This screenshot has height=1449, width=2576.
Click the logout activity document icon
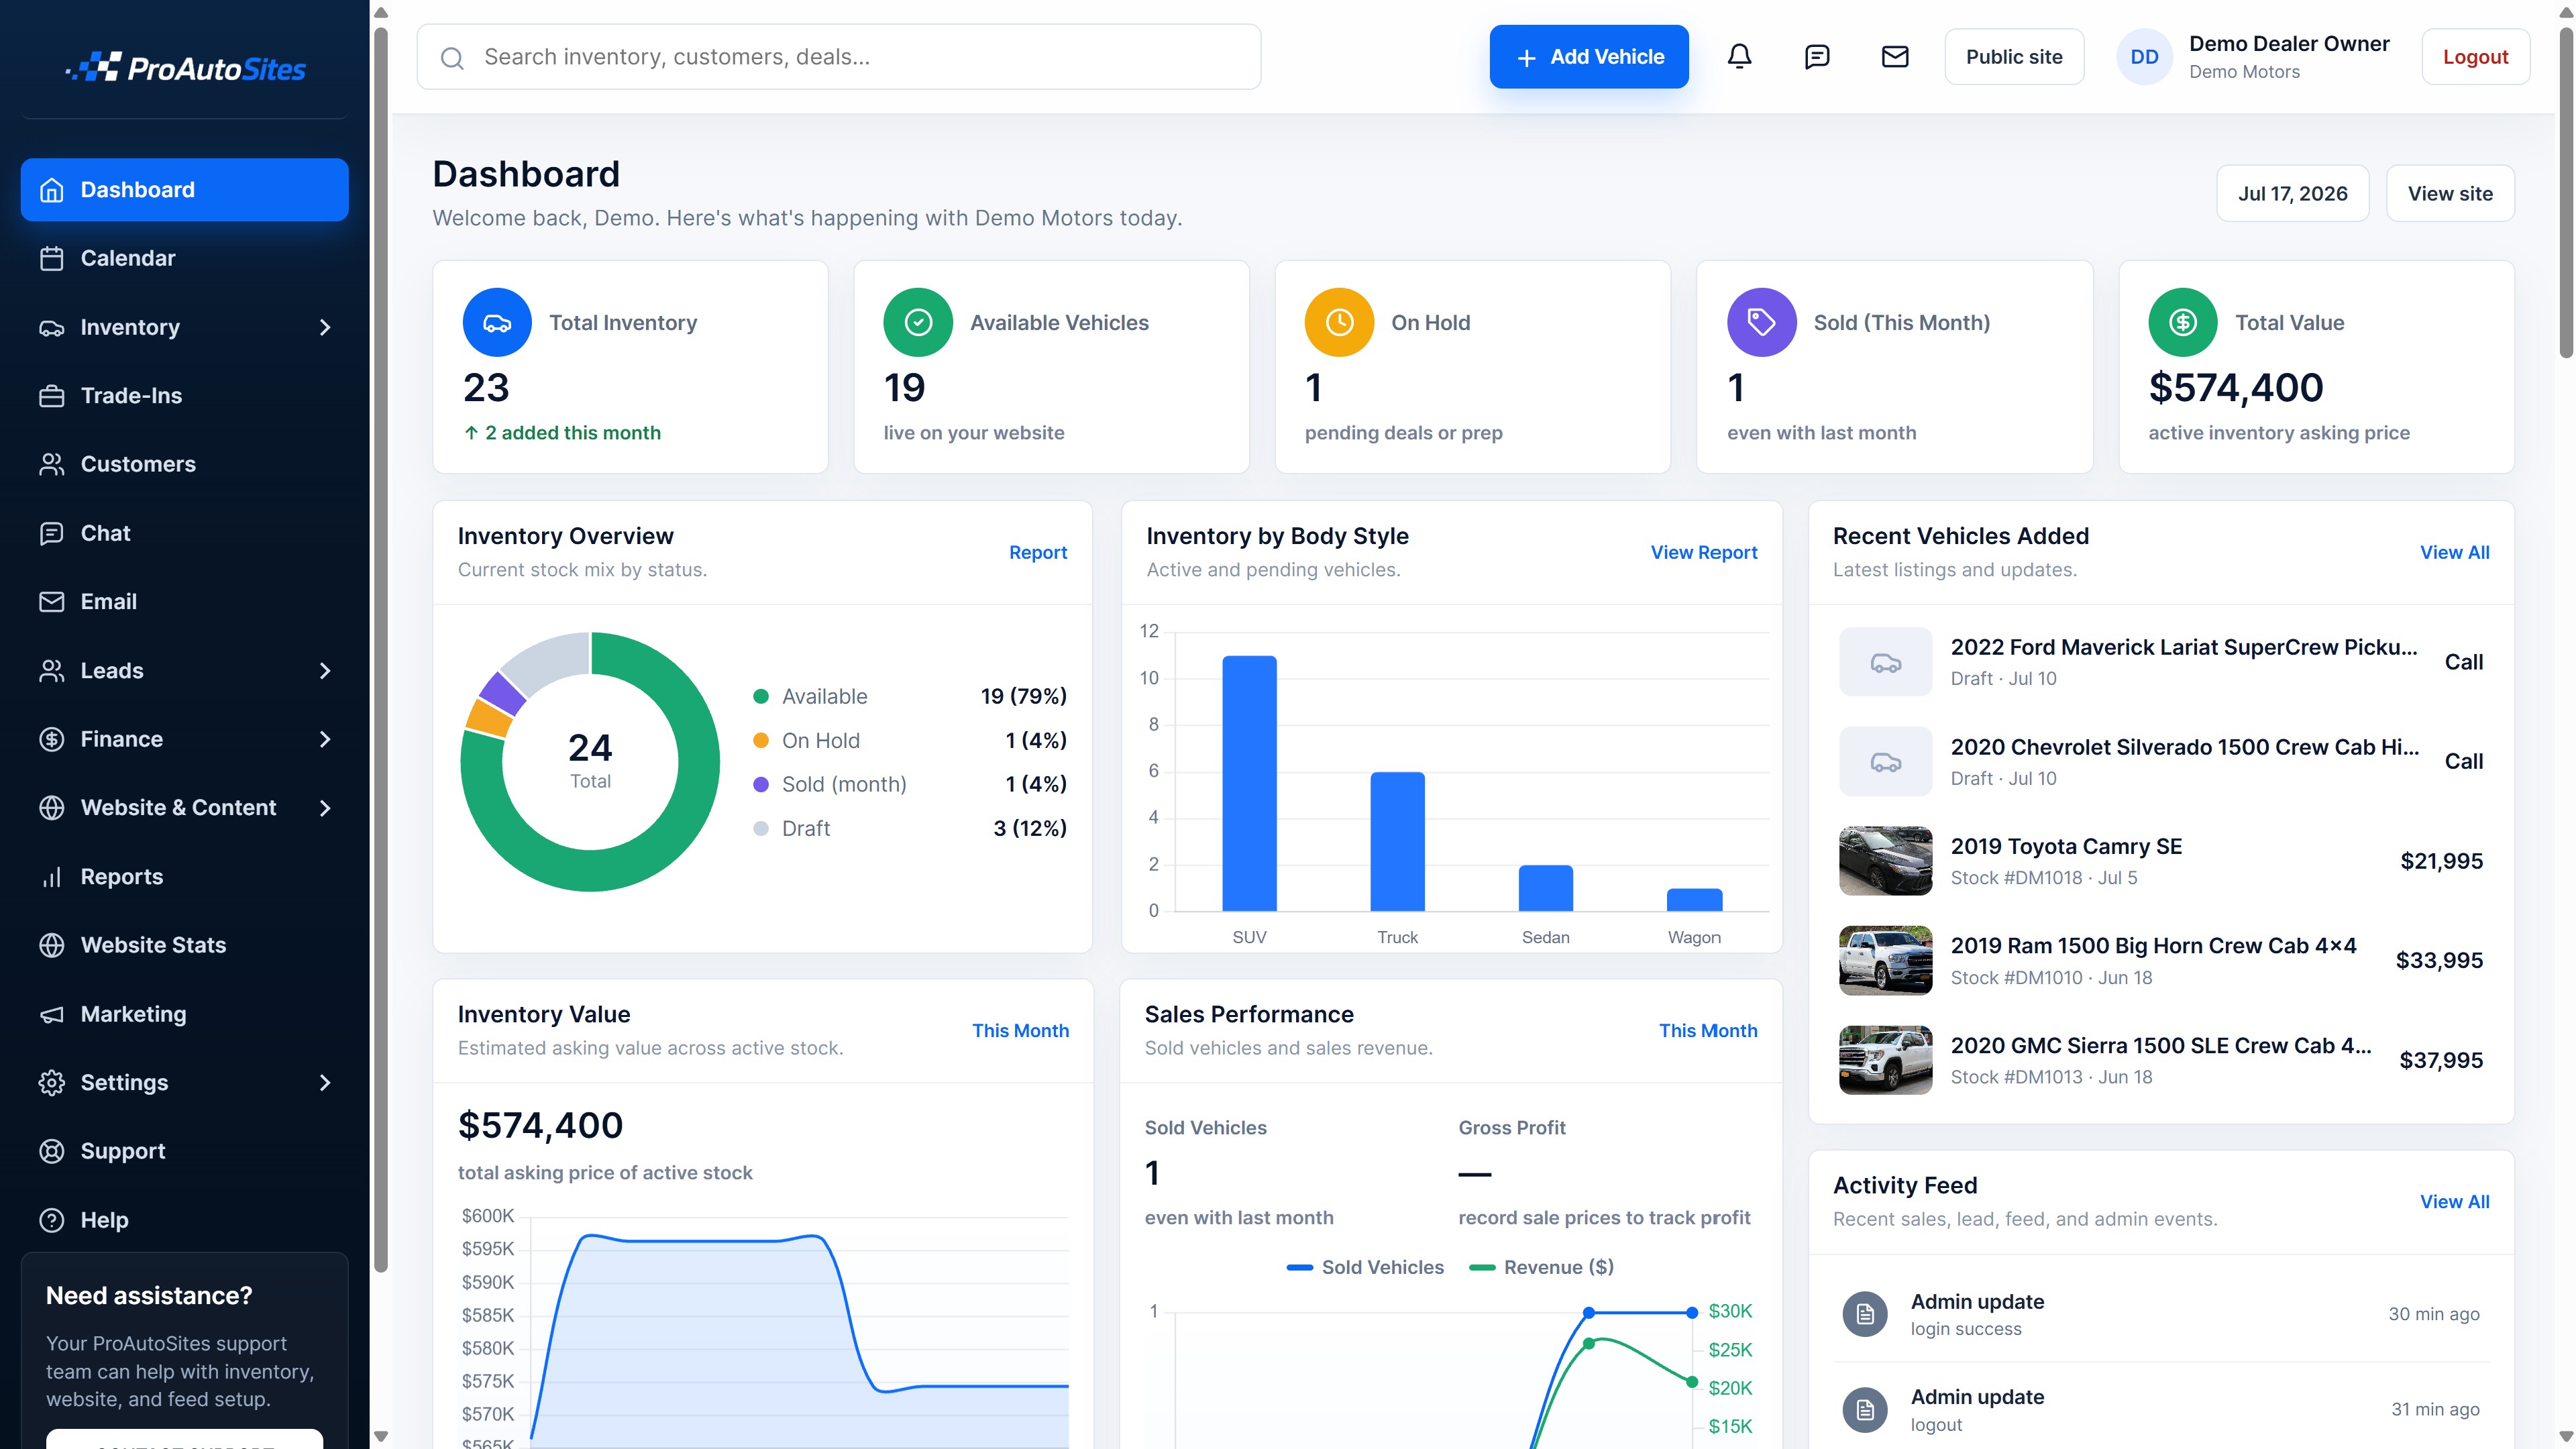(1864, 1409)
